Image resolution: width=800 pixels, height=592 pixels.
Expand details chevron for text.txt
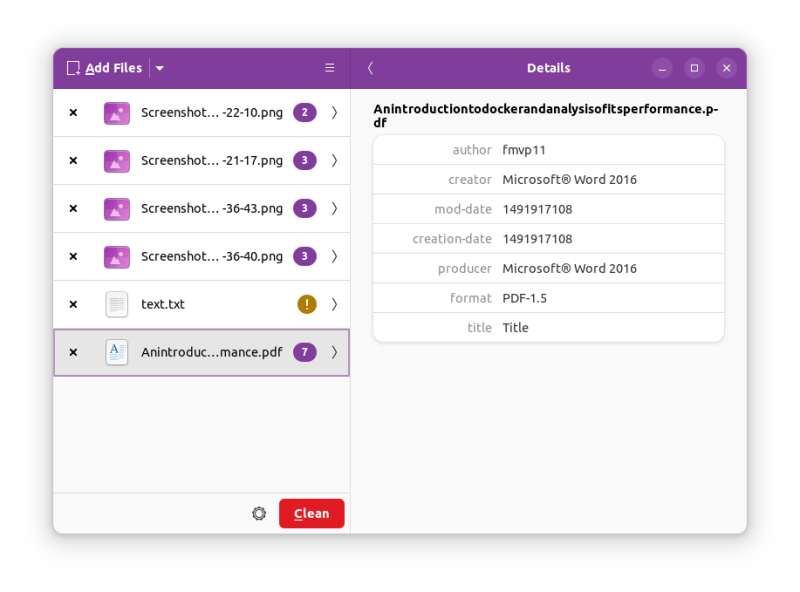(334, 305)
